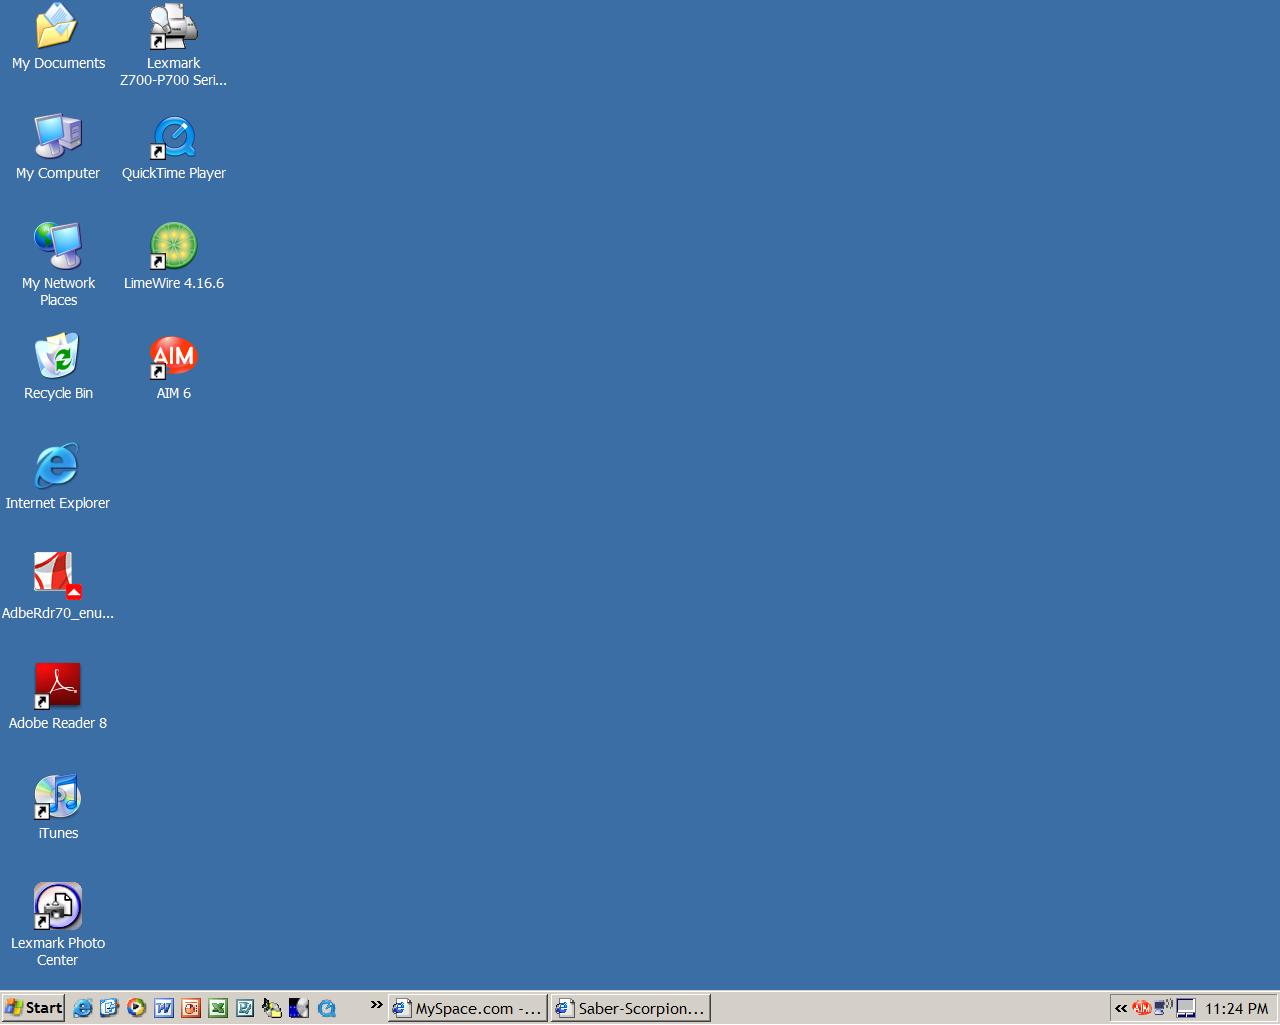Expand hidden Quick Launch items chevron
Image resolution: width=1280 pixels, height=1025 pixels.
coord(376,1005)
